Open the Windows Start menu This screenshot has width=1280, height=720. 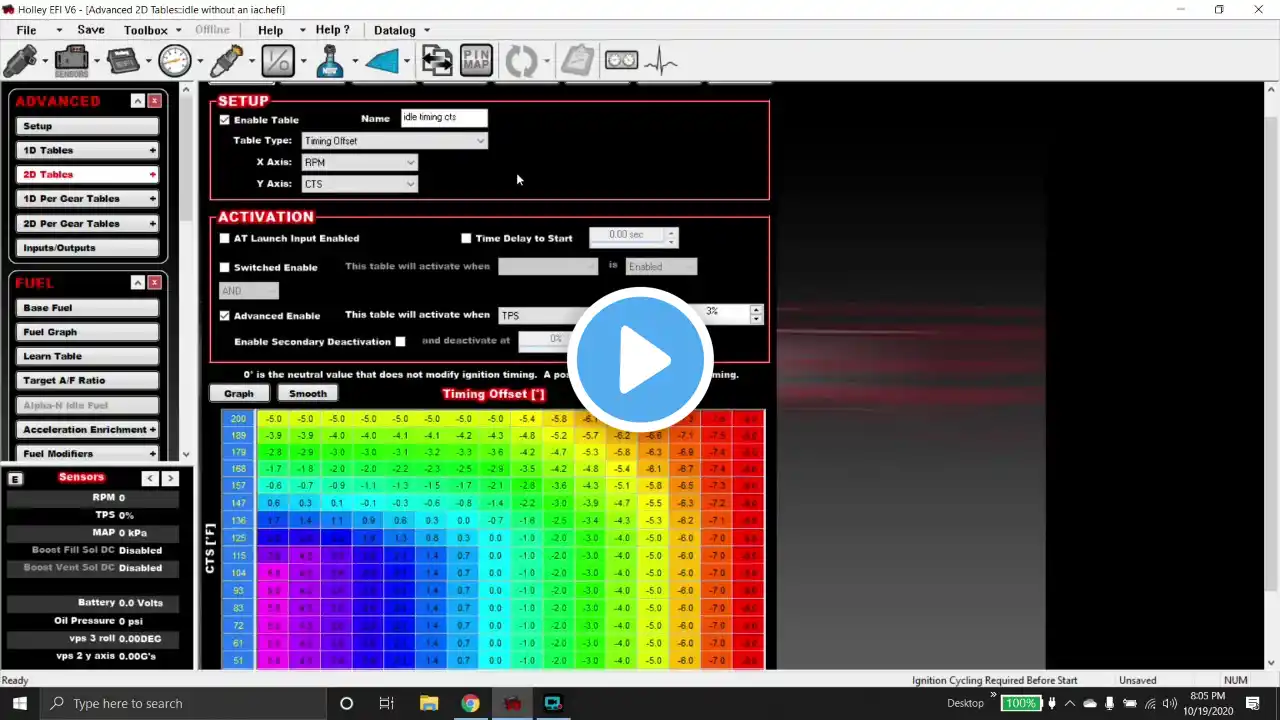(x=19, y=703)
